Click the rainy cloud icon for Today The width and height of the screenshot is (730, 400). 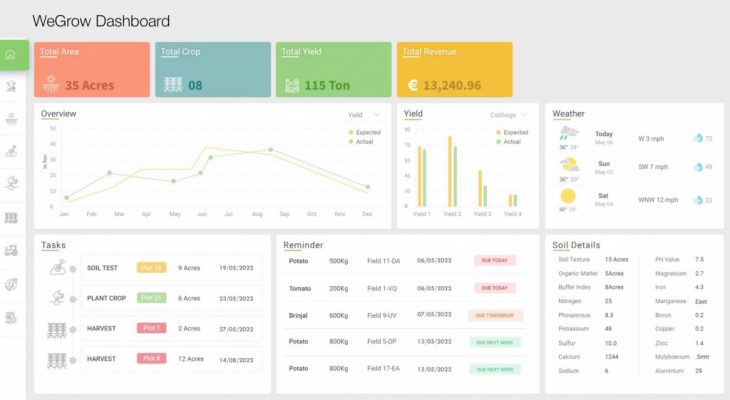coord(568,135)
